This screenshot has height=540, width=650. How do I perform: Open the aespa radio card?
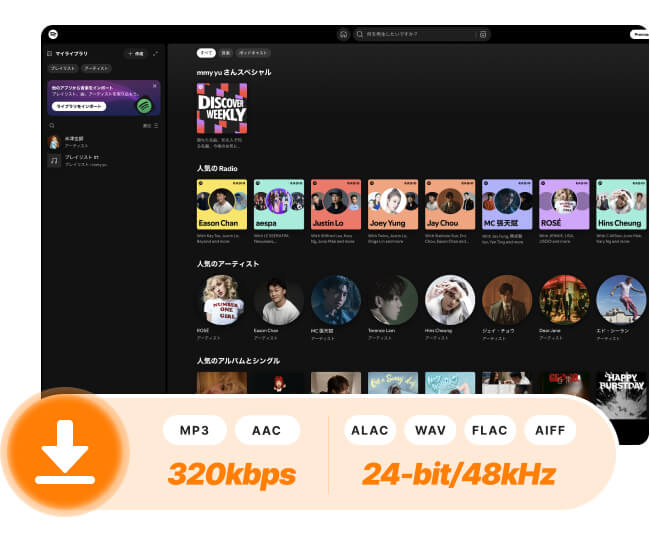point(279,204)
